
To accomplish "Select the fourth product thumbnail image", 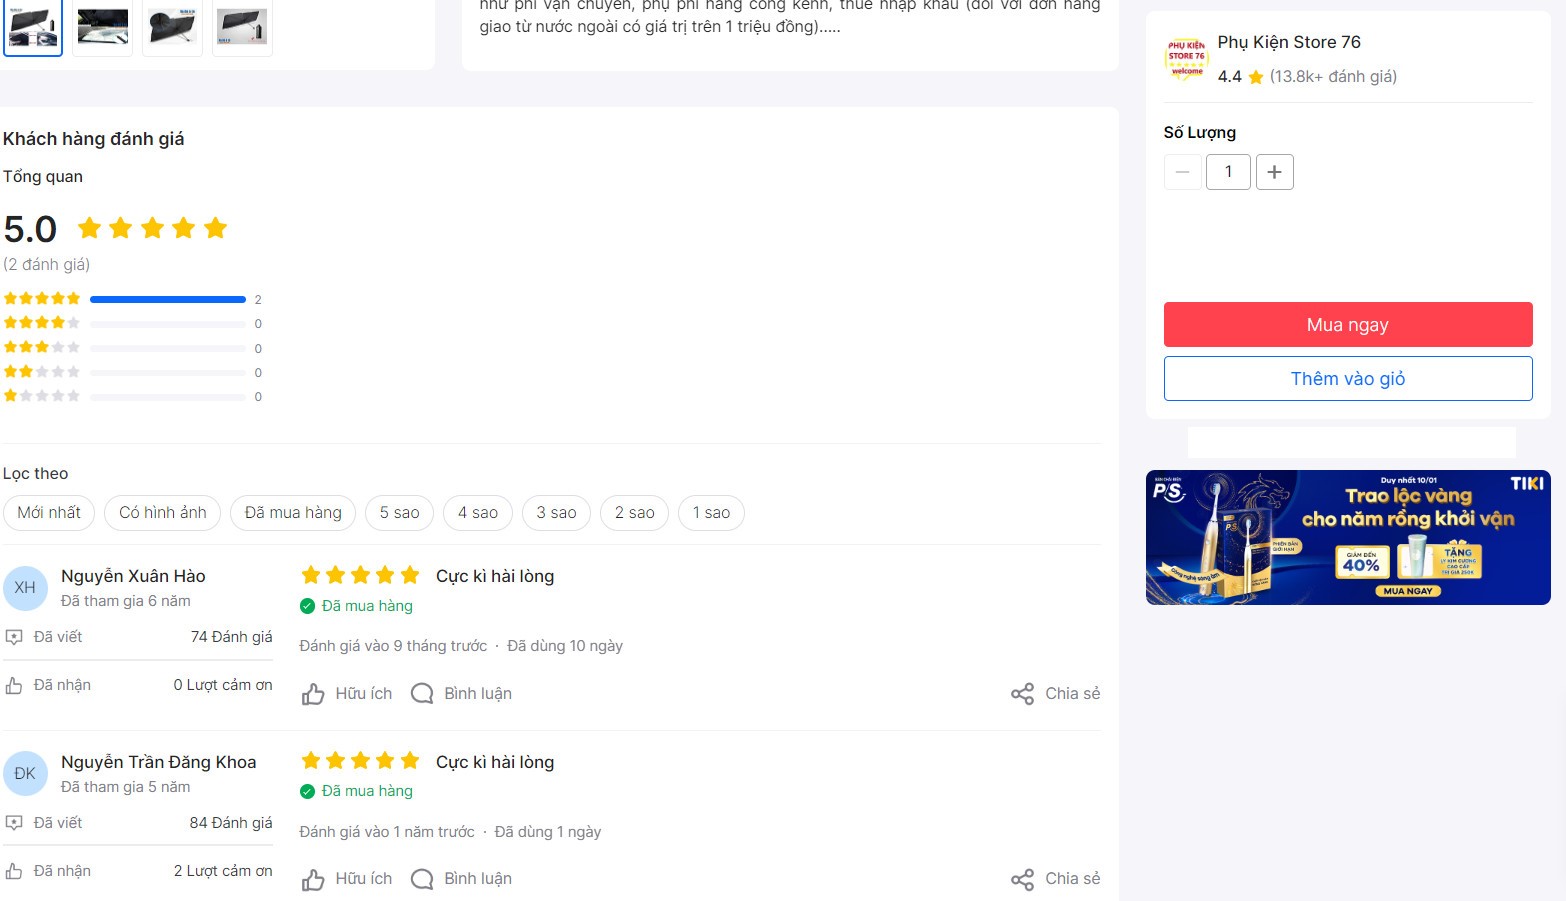I will [x=242, y=26].
